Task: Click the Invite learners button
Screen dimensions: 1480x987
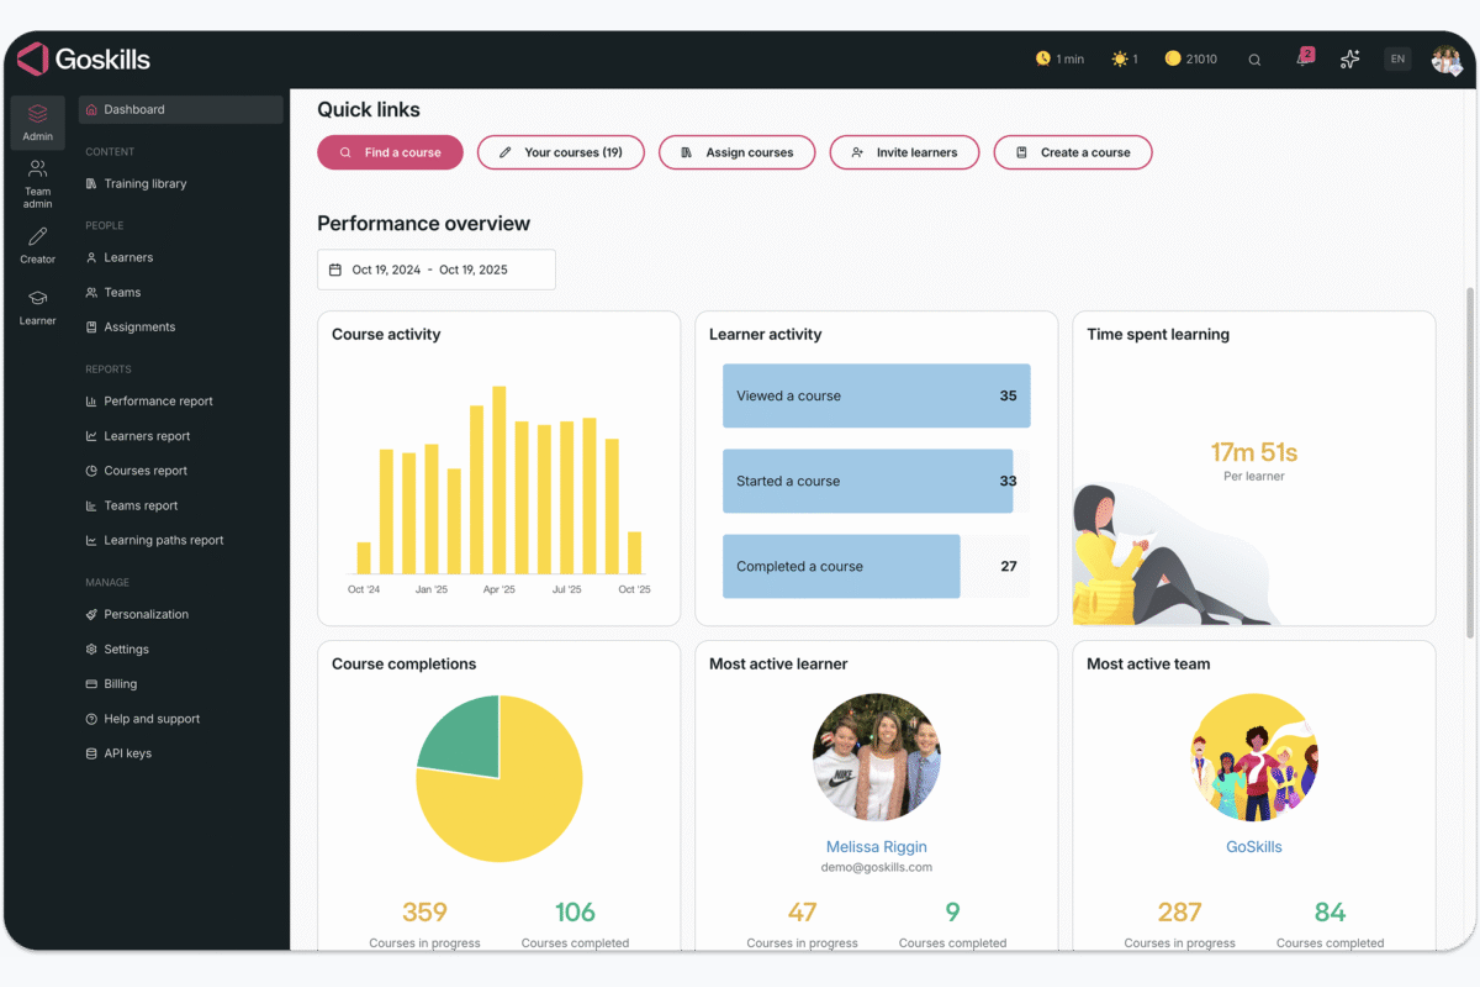Action: pos(904,152)
